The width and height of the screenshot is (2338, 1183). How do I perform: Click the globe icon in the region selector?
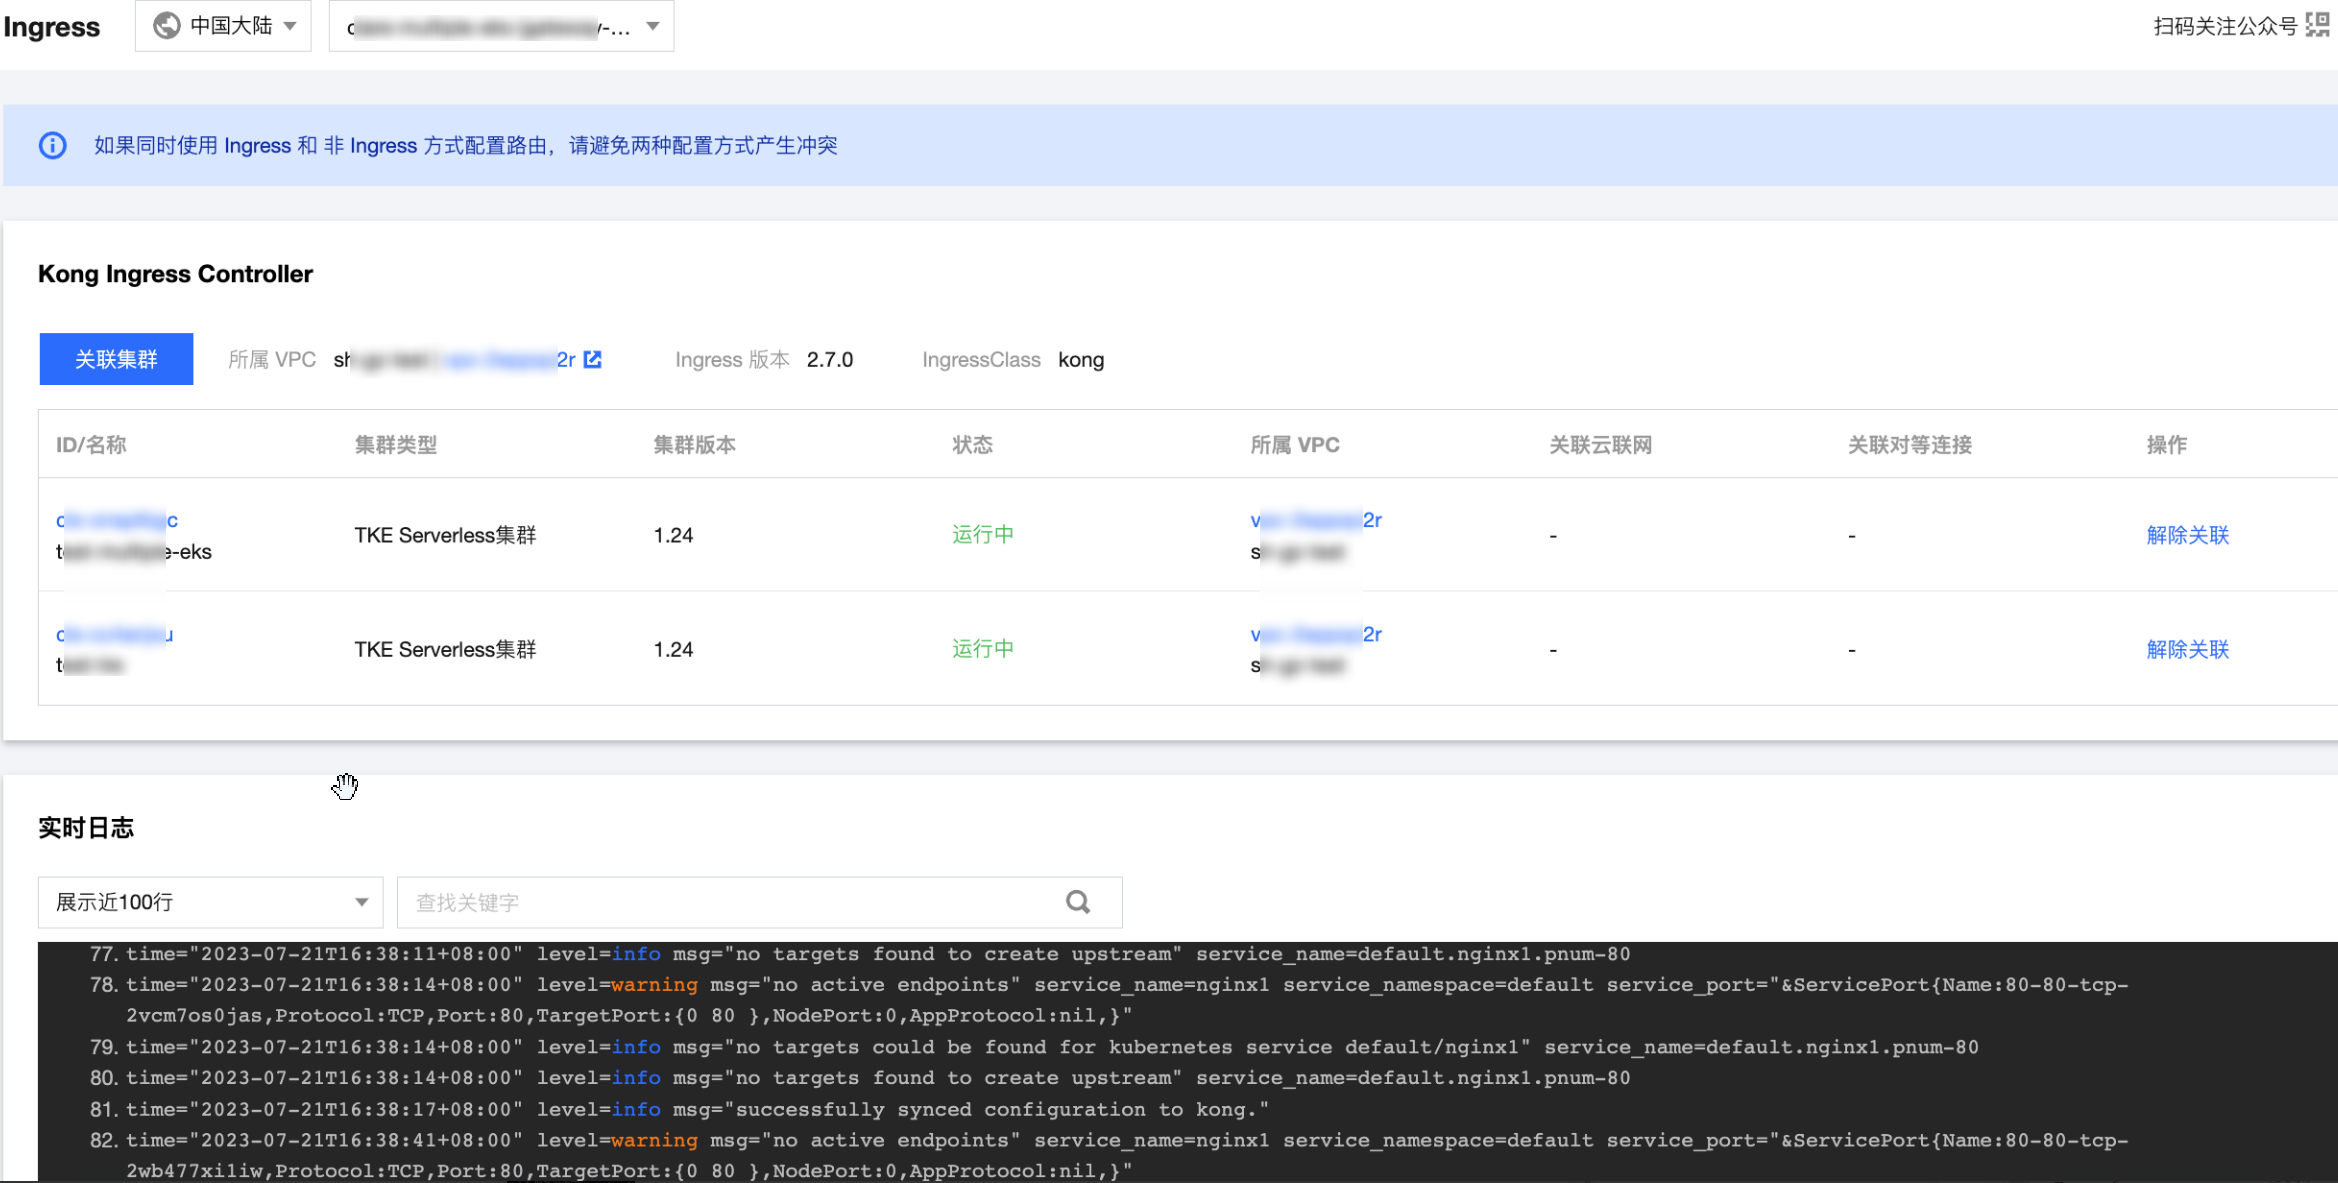167,26
